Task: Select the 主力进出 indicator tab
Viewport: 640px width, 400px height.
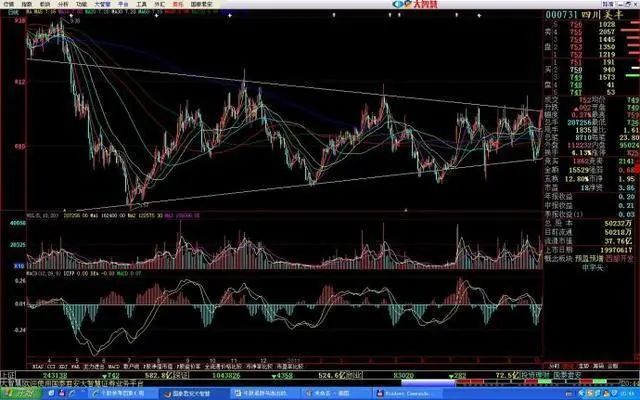Action: pyautogui.click(x=93, y=367)
